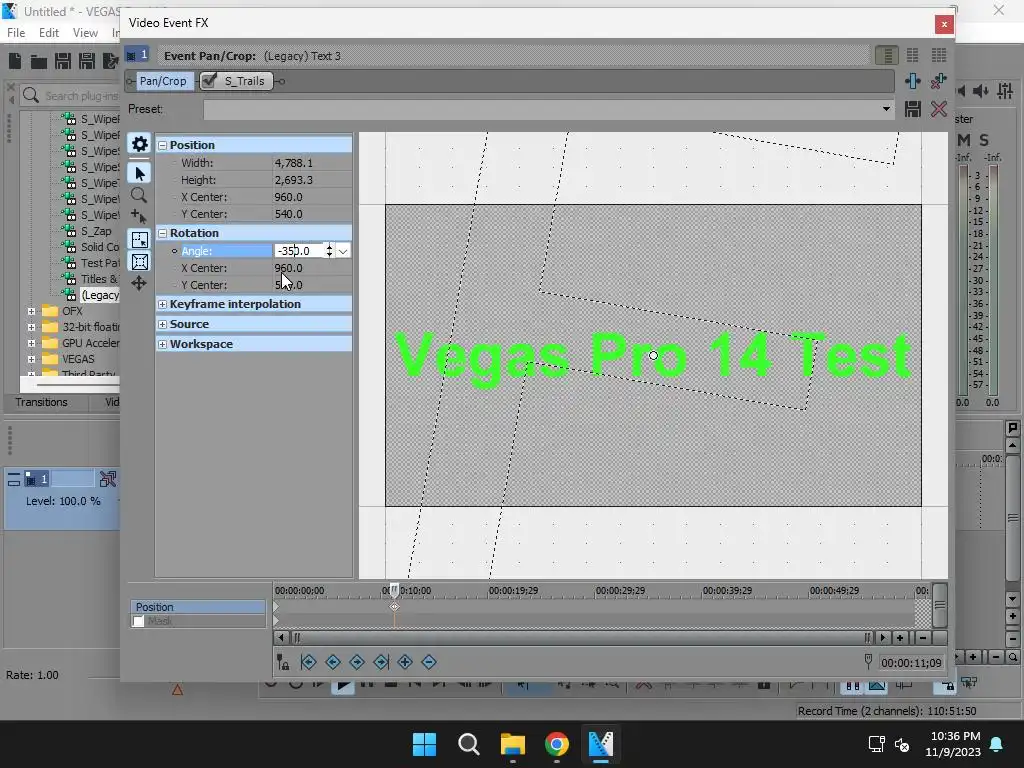The width and height of the screenshot is (1024, 768).
Task: Click the Plug-In Chain button
Action: pyautogui.click(x=913, y=81)
